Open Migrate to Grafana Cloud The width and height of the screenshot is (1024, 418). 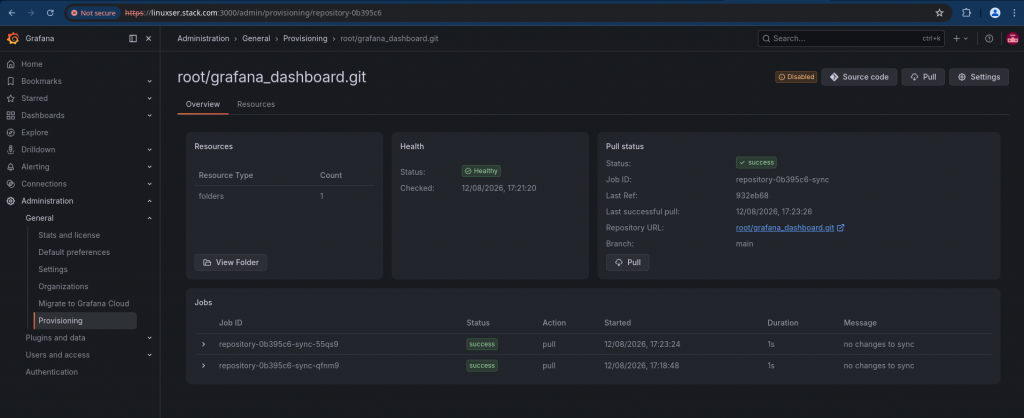point(84,303)
